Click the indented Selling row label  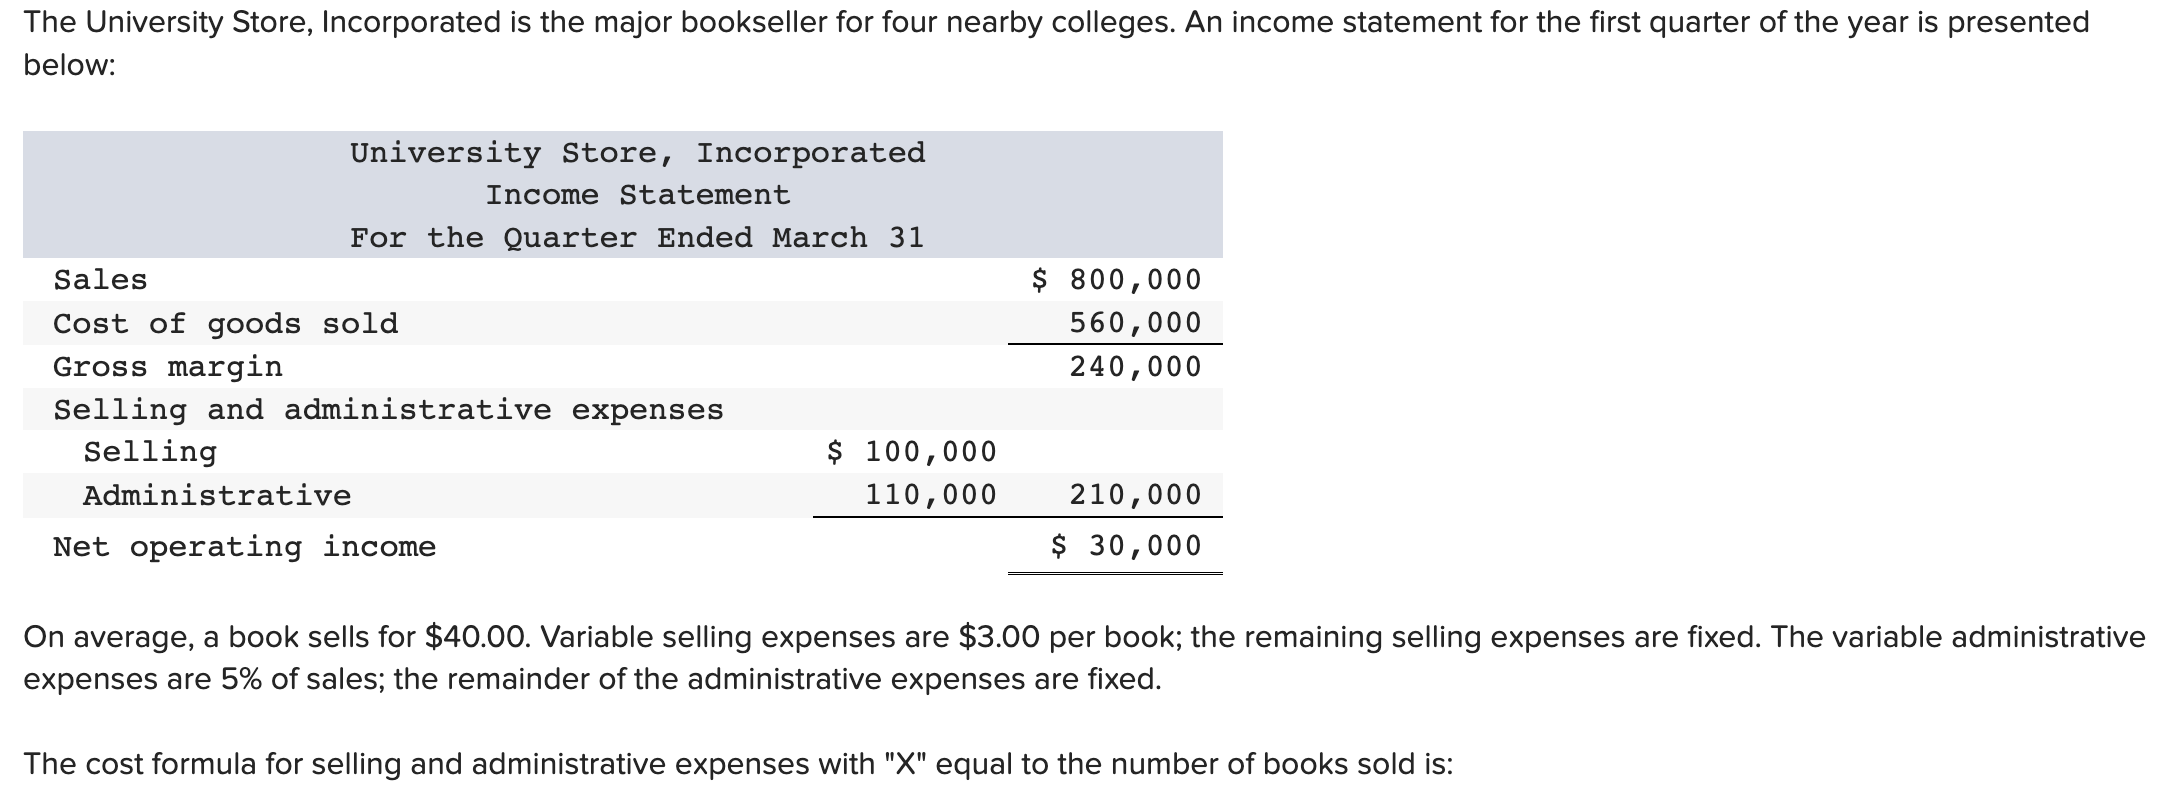(x=150, y=452)
